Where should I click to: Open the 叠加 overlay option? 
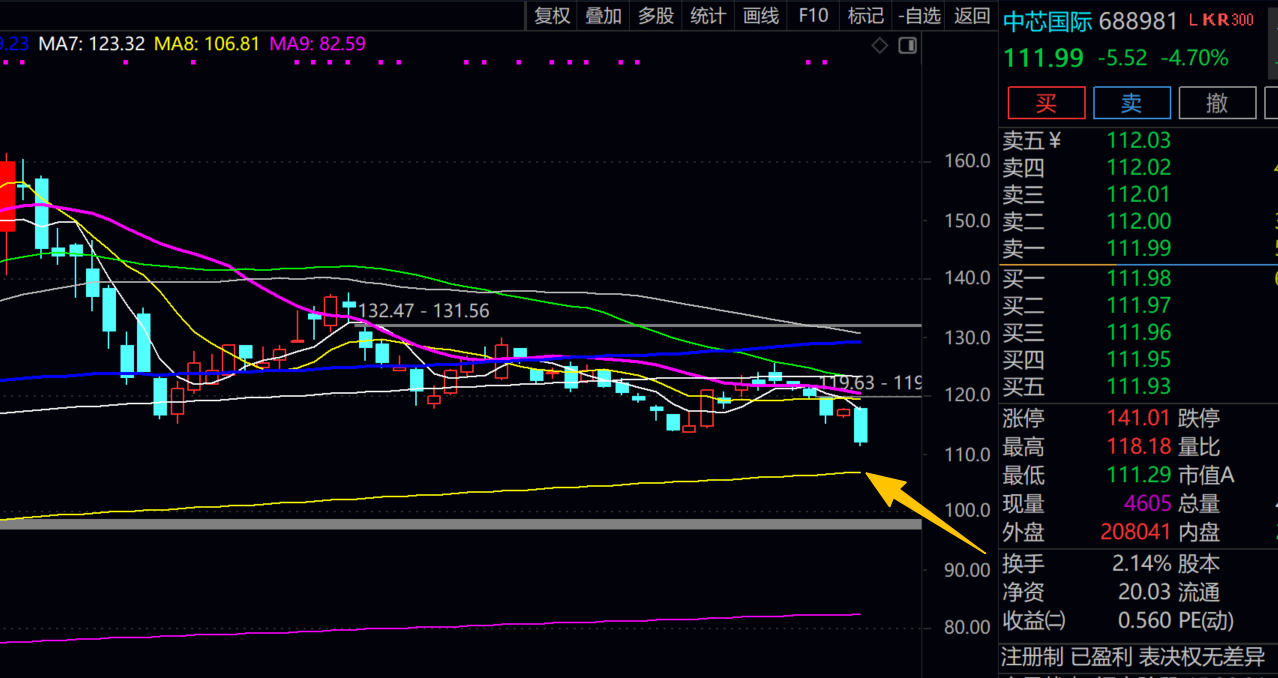point(603,15)
